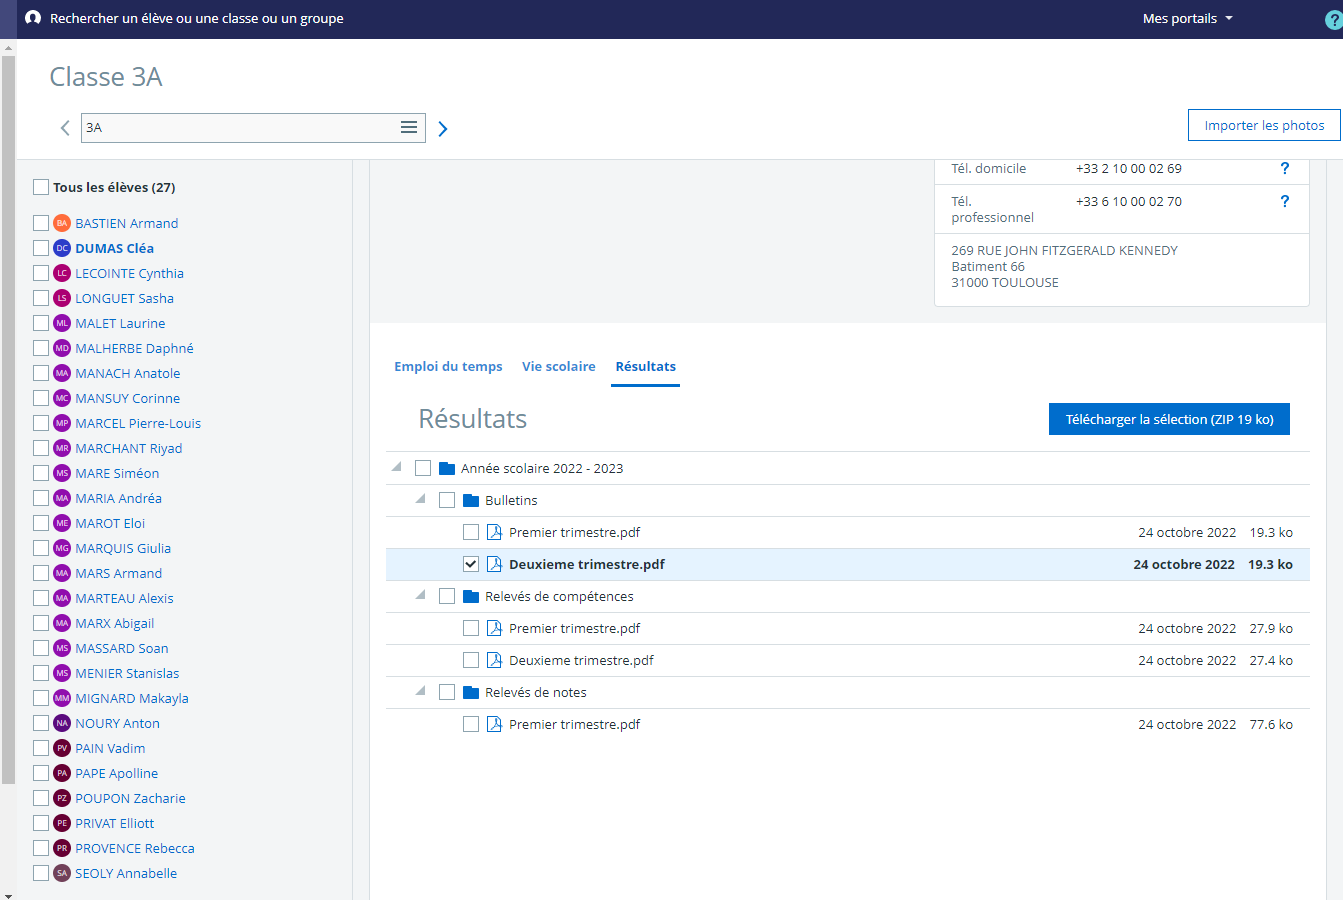Click the help icon beside Tél. domicile
1343x900 pixels.
point(1285,169)
